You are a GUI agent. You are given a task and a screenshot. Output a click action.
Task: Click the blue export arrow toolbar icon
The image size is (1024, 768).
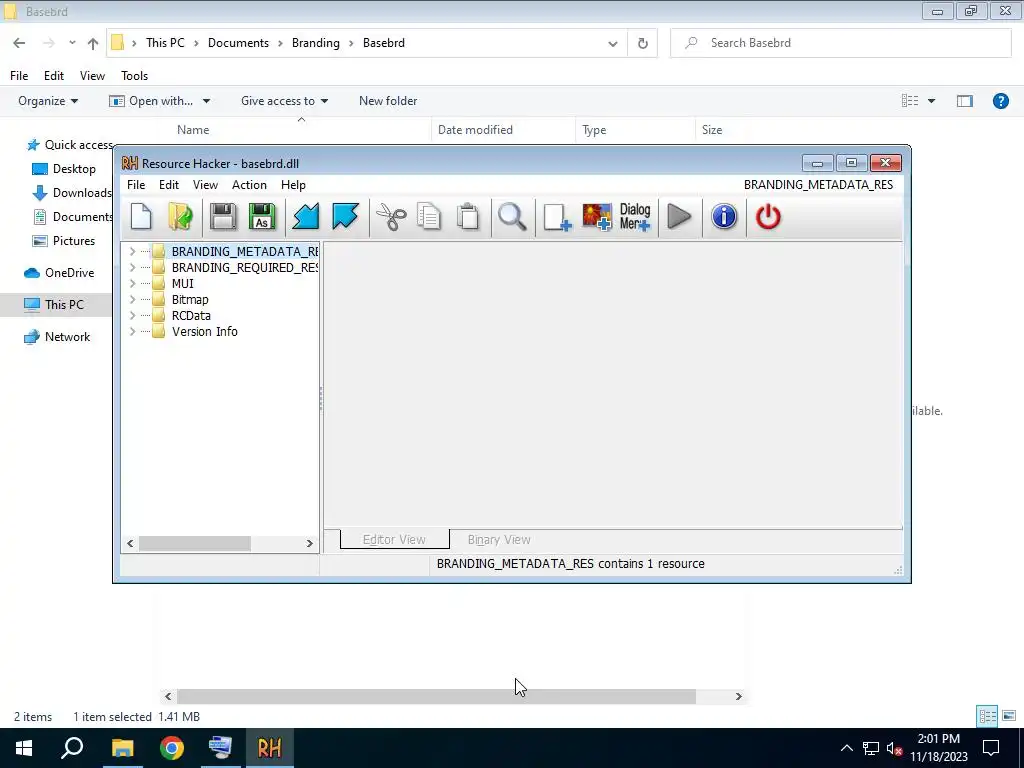coord(345,217)
